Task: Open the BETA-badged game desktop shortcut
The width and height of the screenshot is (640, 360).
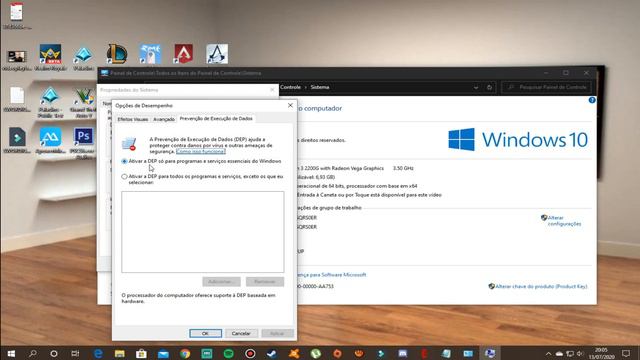Action: (x=50, y=57)
